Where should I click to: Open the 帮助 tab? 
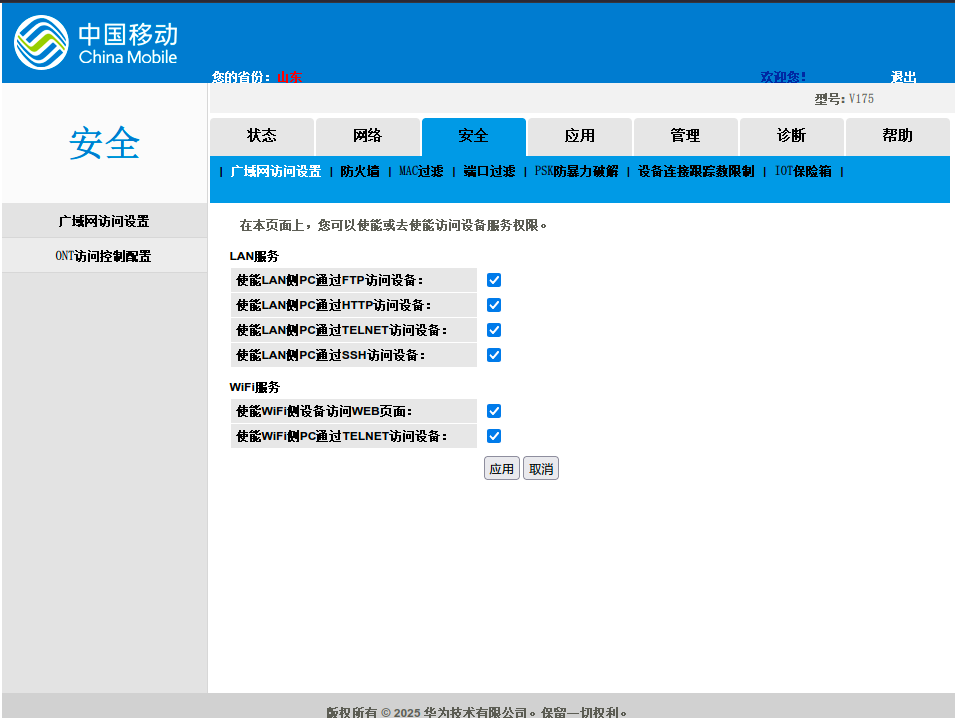[x=897, y=136]
